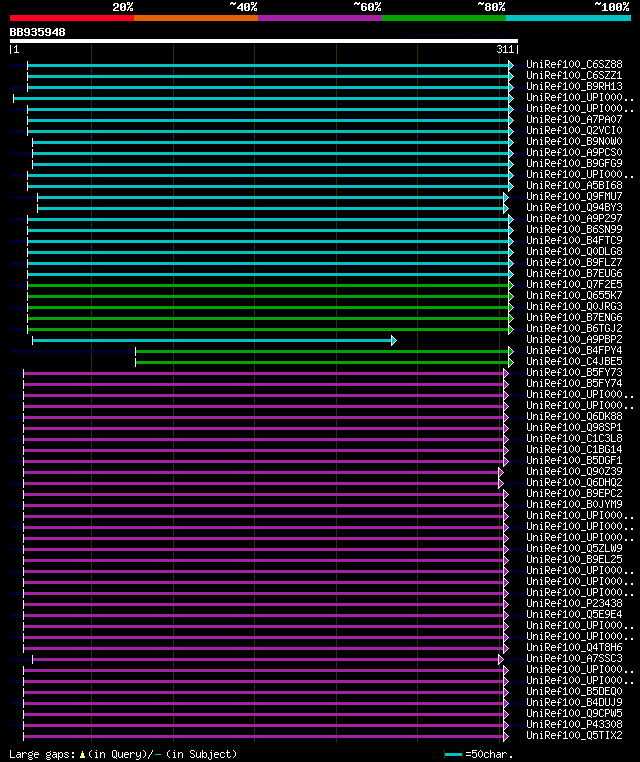This screenshot has width=640, height=762.
Task: Click the green alignment bar of C4JBE5
Action: pyautogui.click(x=322, y=363)
